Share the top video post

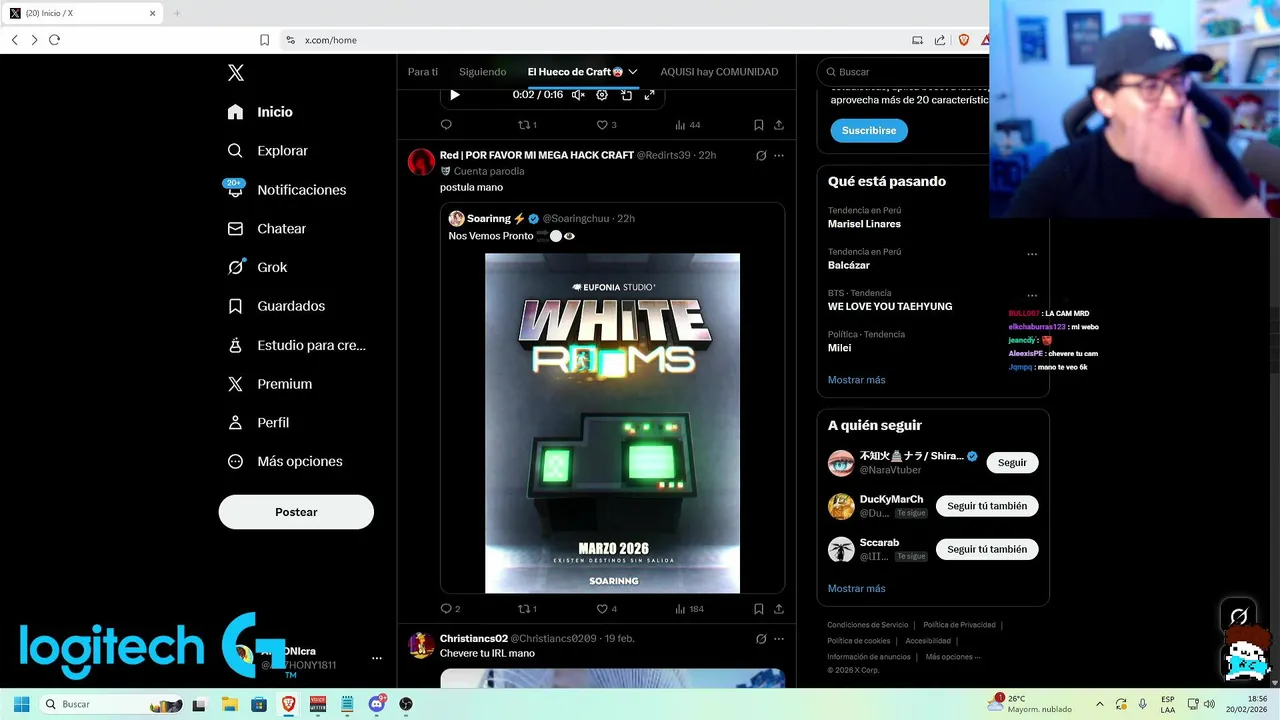[779, 125]
